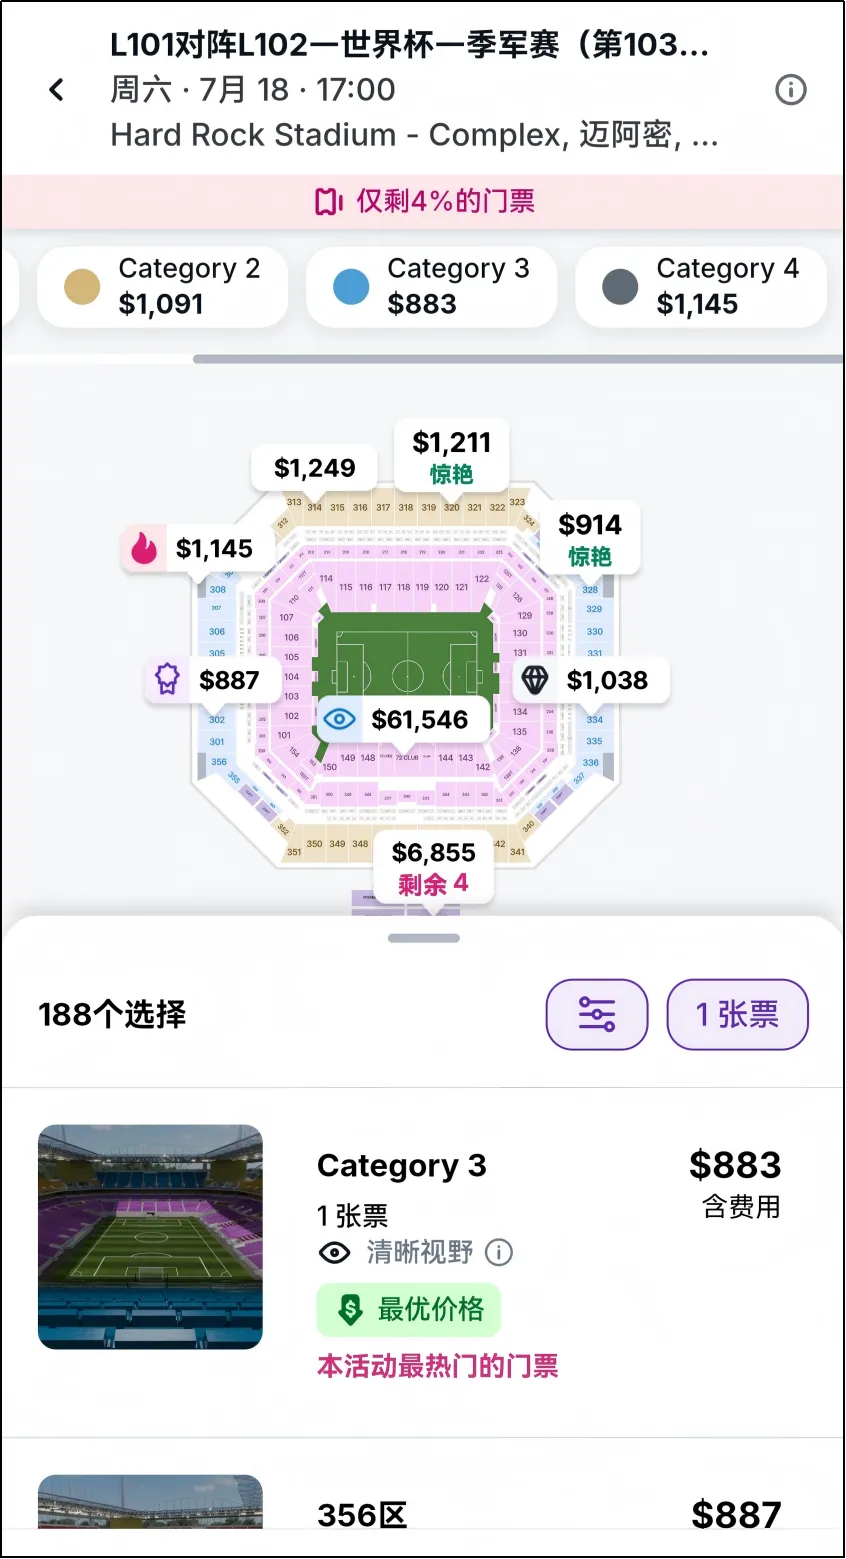
Task: Expand the listings sheet drag handle
Action: (x=424, y=938)
